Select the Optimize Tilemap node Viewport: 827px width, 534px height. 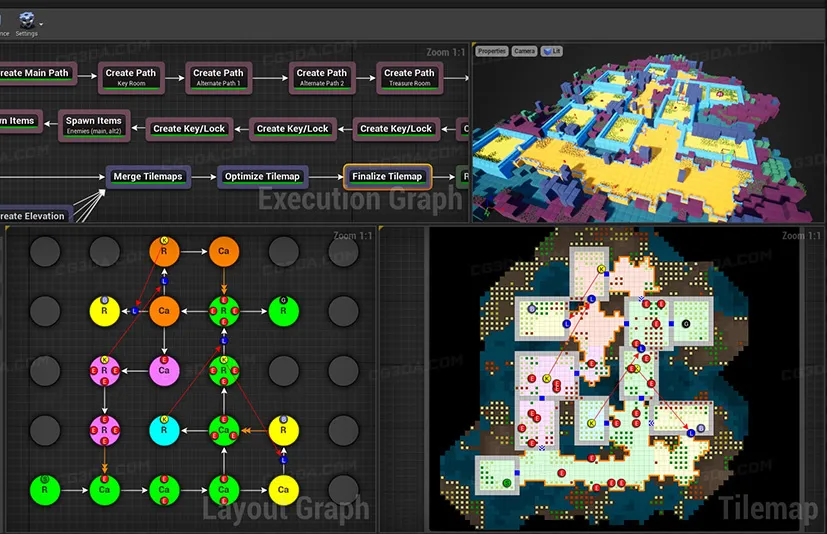coord(262,177)
